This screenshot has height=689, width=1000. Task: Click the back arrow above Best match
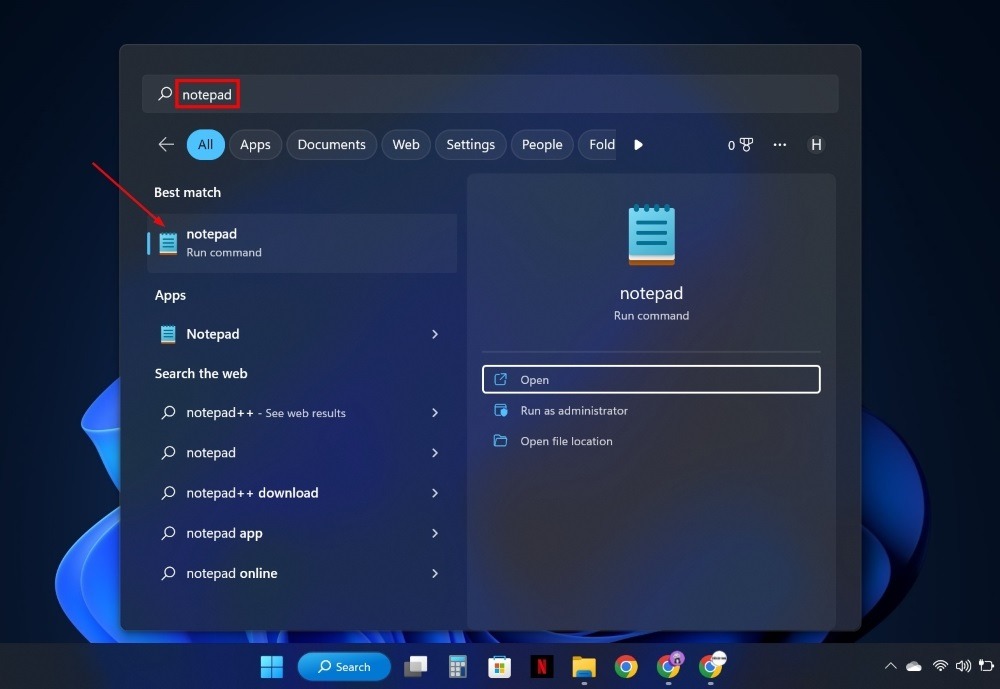[x=165, y=144]
